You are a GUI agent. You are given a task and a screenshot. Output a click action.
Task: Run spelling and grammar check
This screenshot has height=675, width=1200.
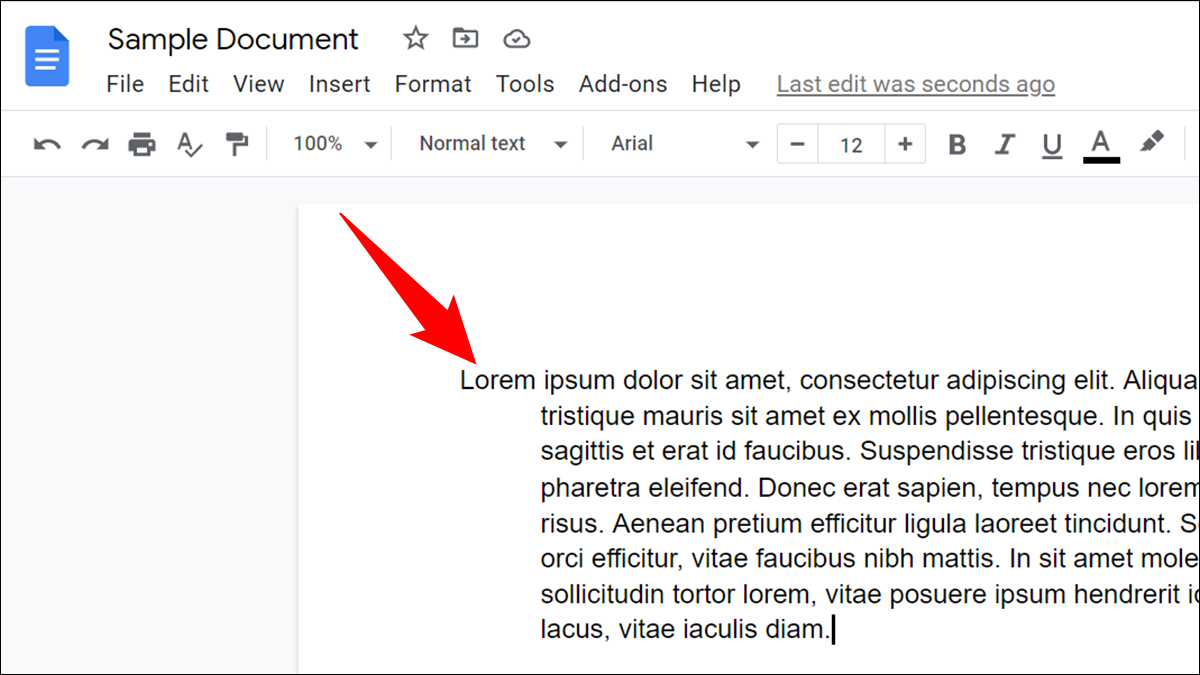coord(189,144)
